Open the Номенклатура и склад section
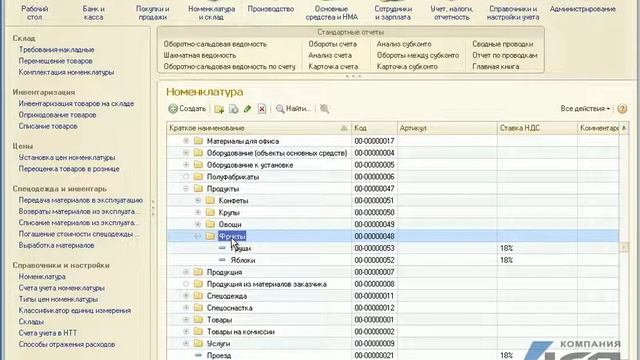This screenshot has width=640, height=360. pyautogui.click(x=211, y=13)
